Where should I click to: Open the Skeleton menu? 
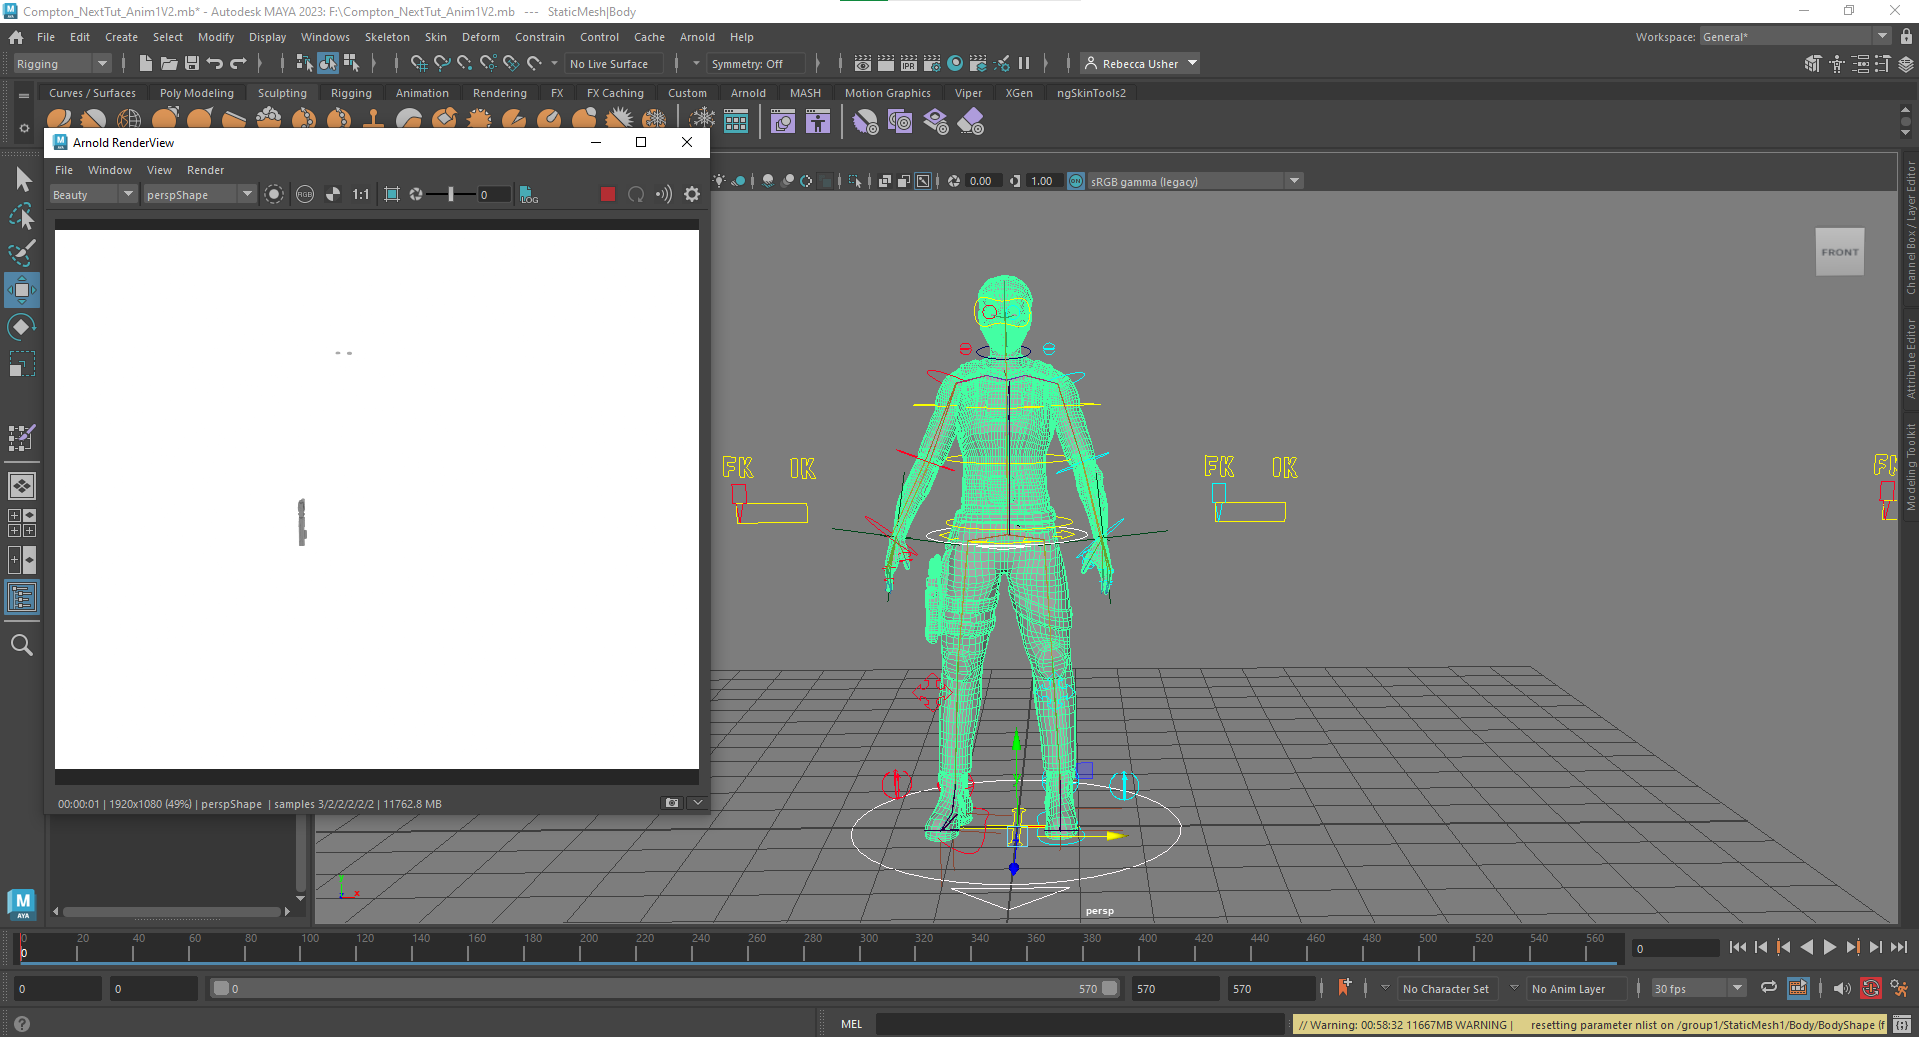[x=387, y=37]
